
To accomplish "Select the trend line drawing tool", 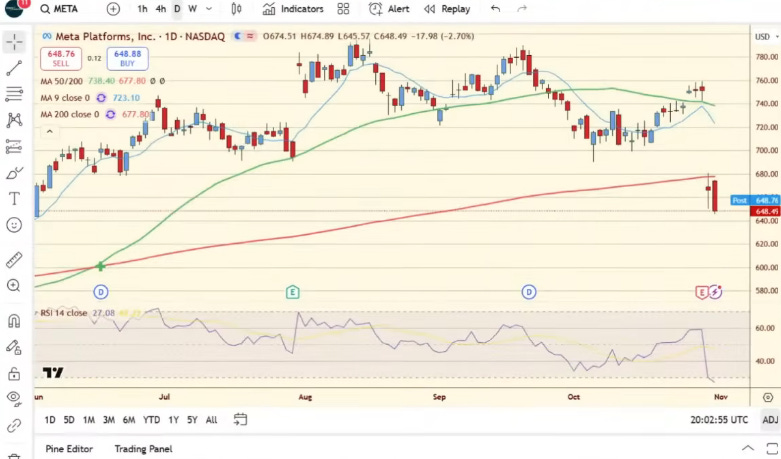I will [14, 68].
